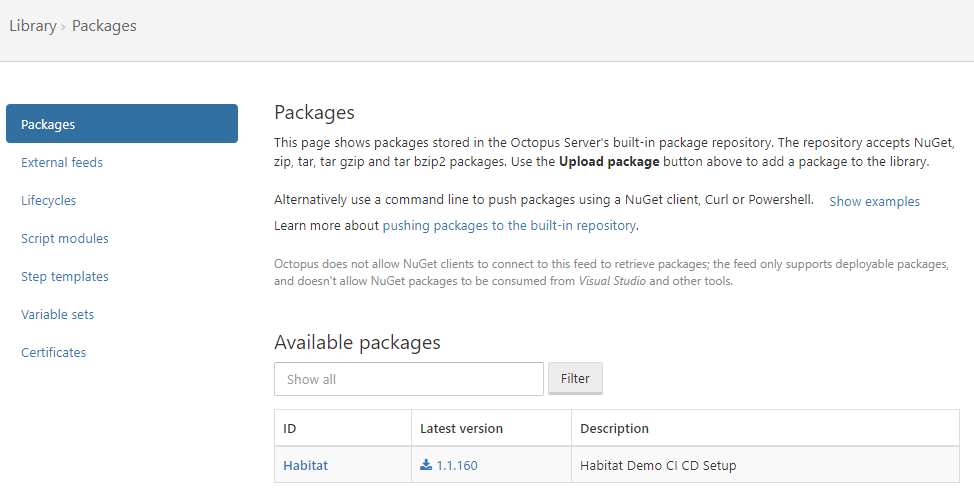Show command line examples
974x493 pixels.
click(x=875, y=201)
